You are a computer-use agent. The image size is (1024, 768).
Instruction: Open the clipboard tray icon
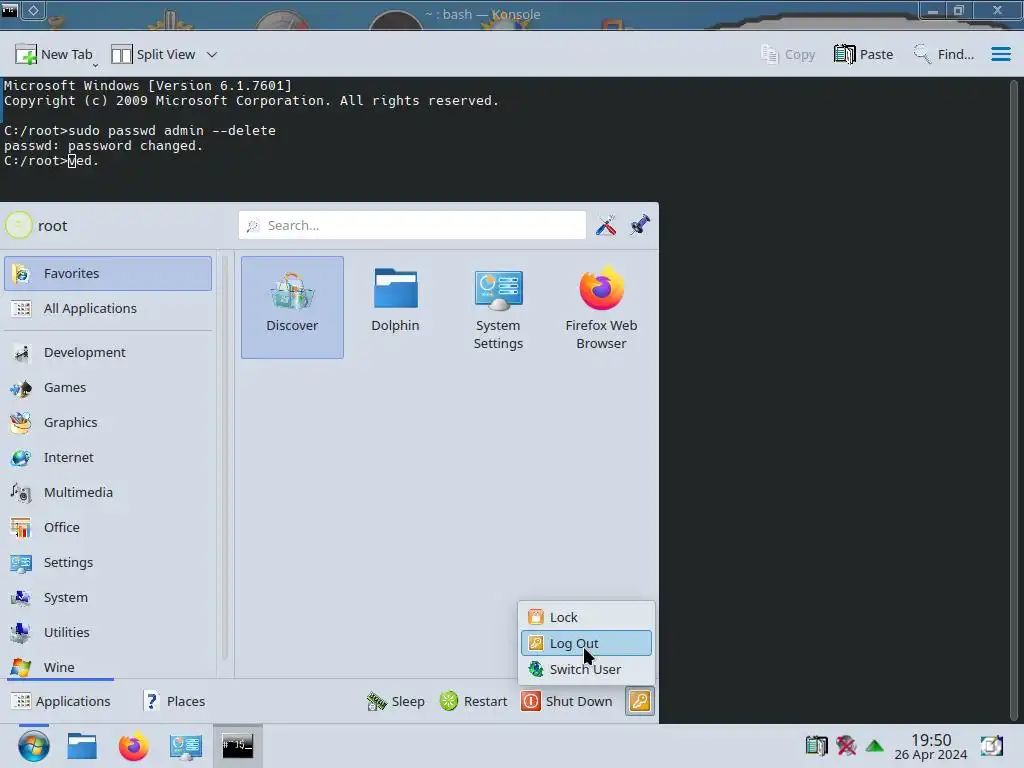click(816, 745)
